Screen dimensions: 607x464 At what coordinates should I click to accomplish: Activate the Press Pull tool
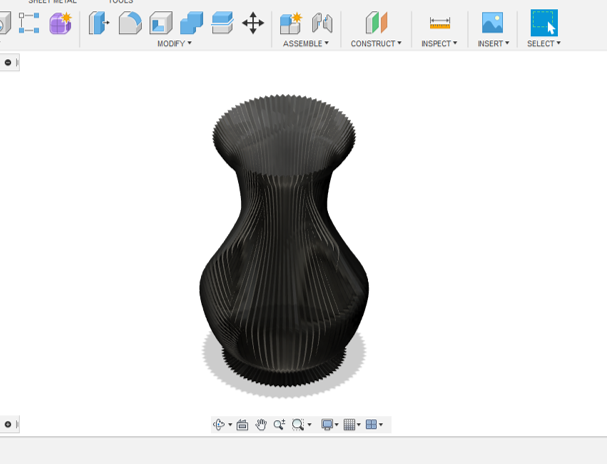pos(99,23)
